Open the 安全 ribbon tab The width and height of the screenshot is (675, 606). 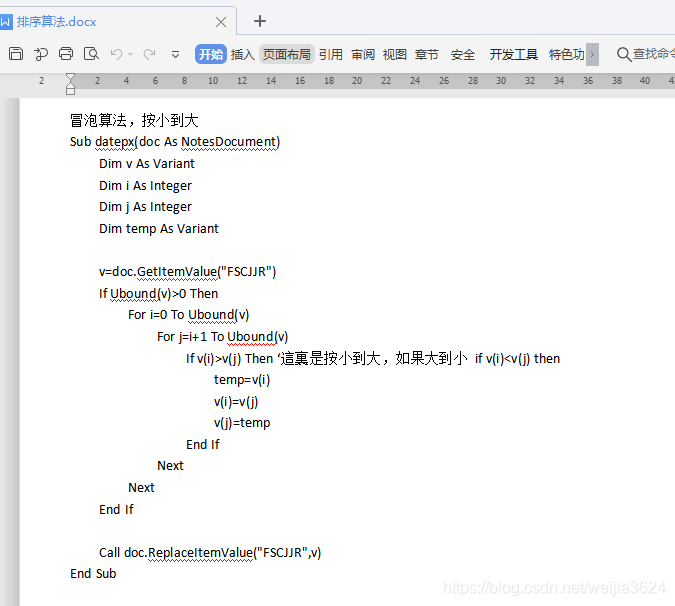coord(463,54)
